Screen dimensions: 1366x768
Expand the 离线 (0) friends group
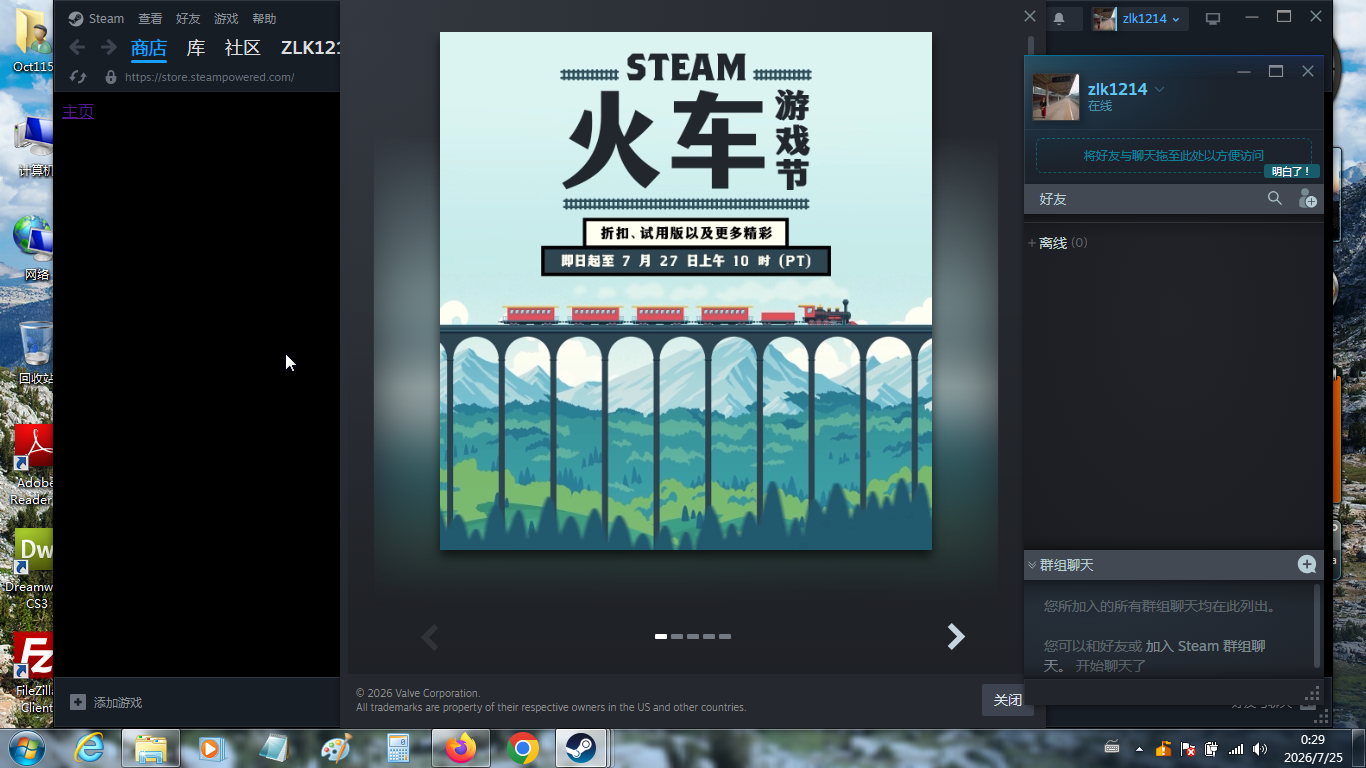tap(1058, 243)
